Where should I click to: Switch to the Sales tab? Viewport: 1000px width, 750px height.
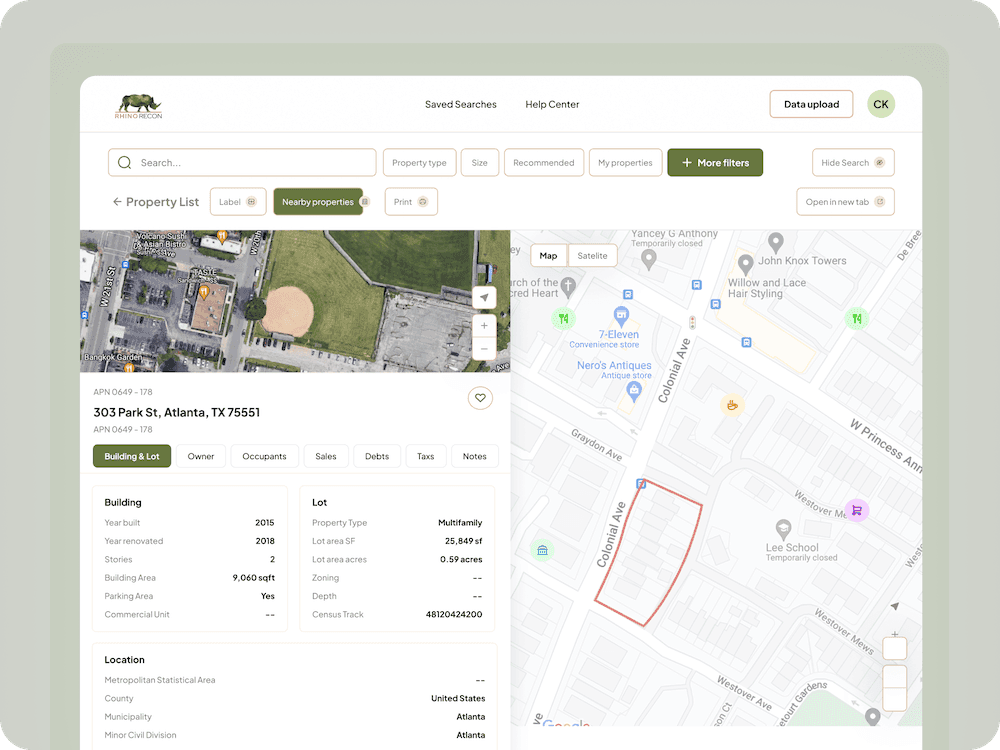[325, 456]
